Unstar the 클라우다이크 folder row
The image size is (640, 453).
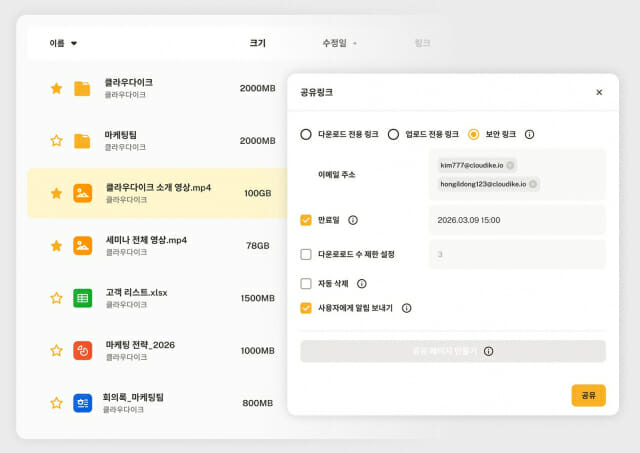click(56, 88)
